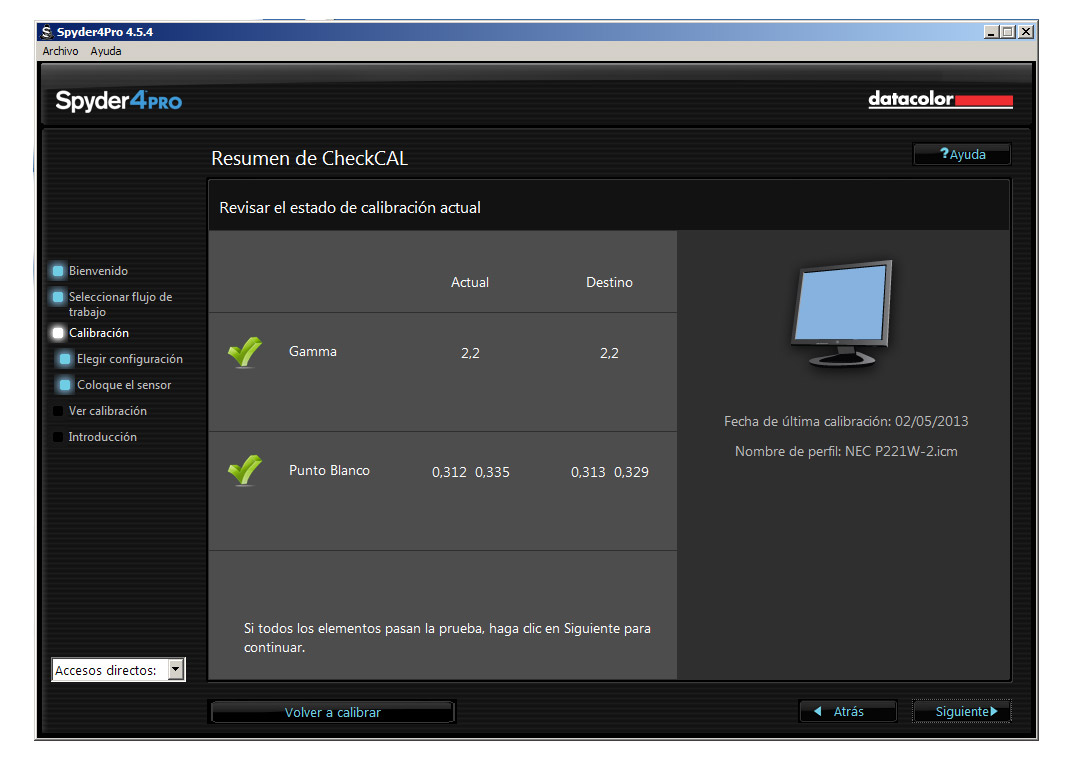Viewport: 1077px width, 765px height.
Task: Click the monitor illustration image
Action: tap(841, 314)
